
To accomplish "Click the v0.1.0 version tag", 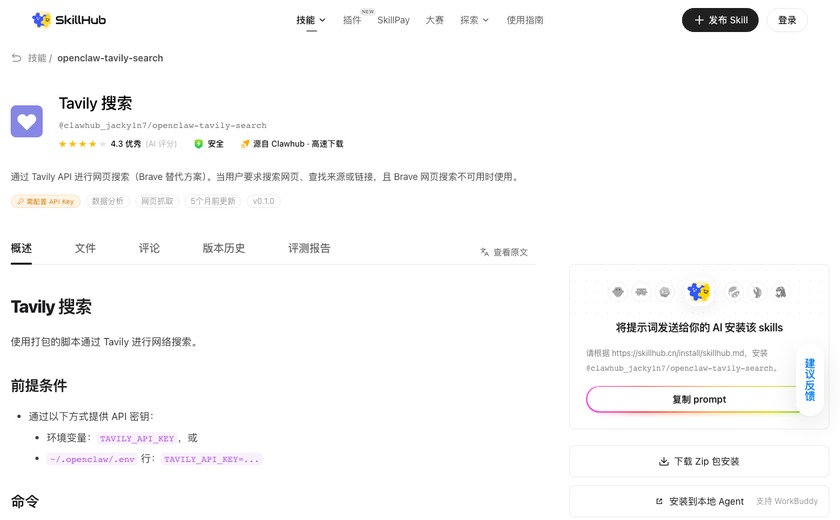I will tap(263, 201).
